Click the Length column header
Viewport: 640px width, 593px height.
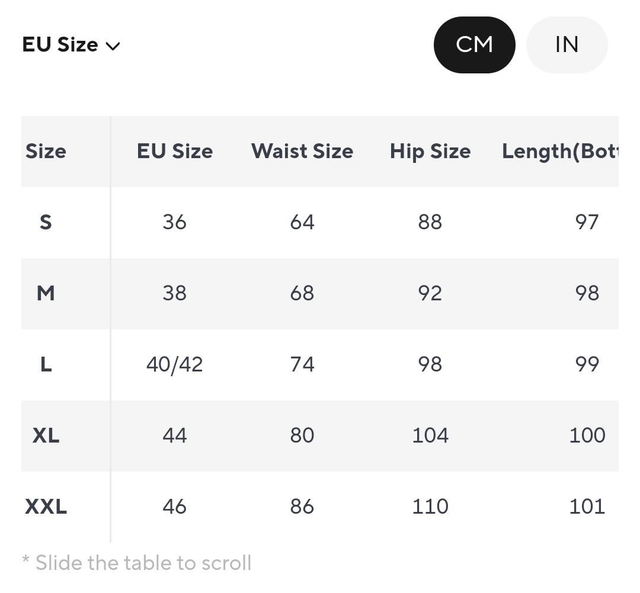[560, 151]
